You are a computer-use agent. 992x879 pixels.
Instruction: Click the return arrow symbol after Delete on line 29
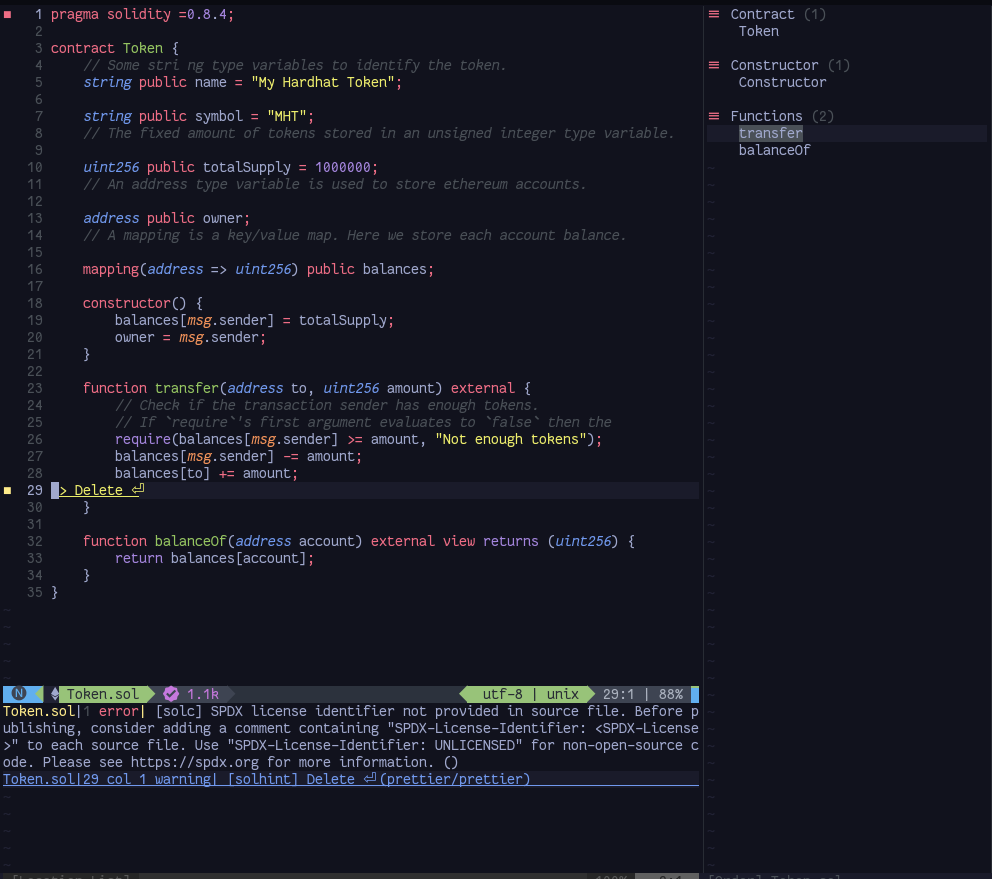(138, 489)
